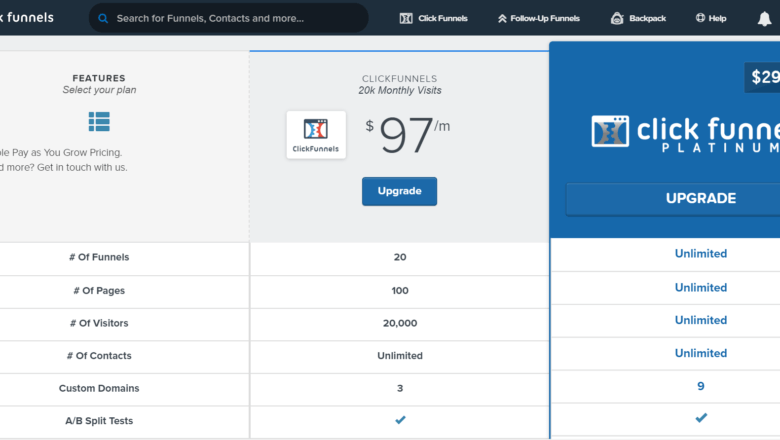The height and width of the screenshot is (440, 780).
Task: Click the funnels brand logo text
Action: 27,17
